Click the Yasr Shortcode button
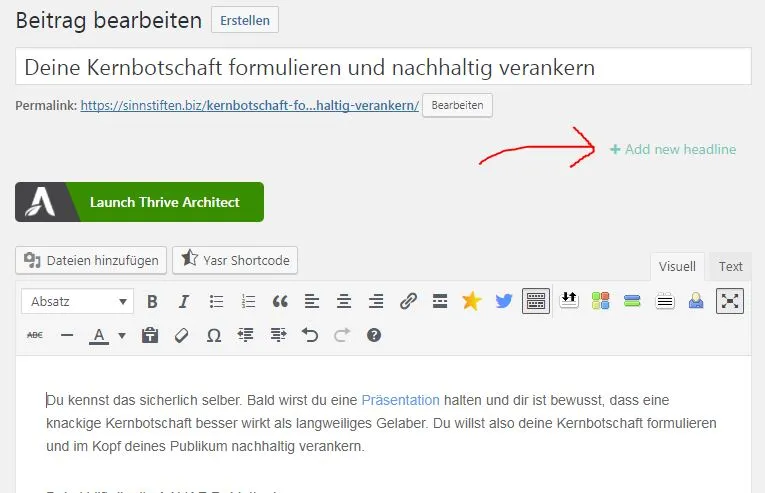Viewport: 765px width, 493px height. tap(235, 260)
